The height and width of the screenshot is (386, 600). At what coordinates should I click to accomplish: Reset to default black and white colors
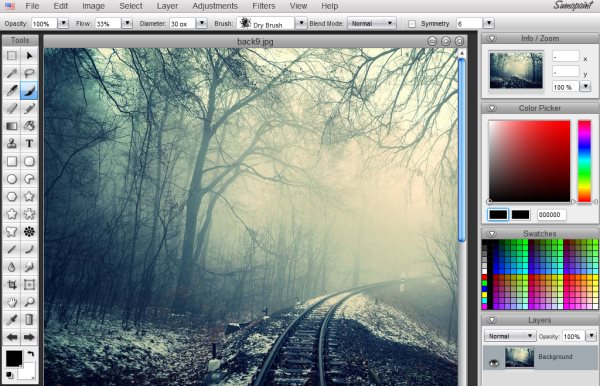tap(9, 375)
